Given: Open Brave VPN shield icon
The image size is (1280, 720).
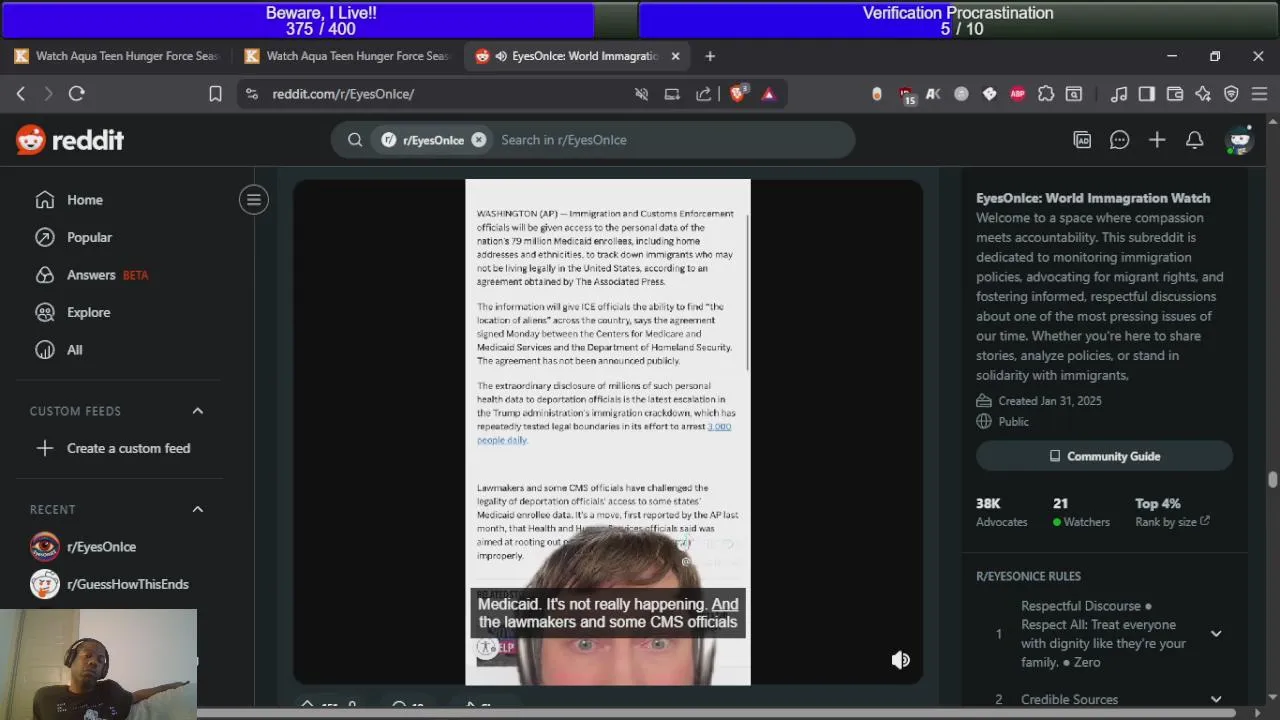Looking at the screenshot, I should 1231,94.
